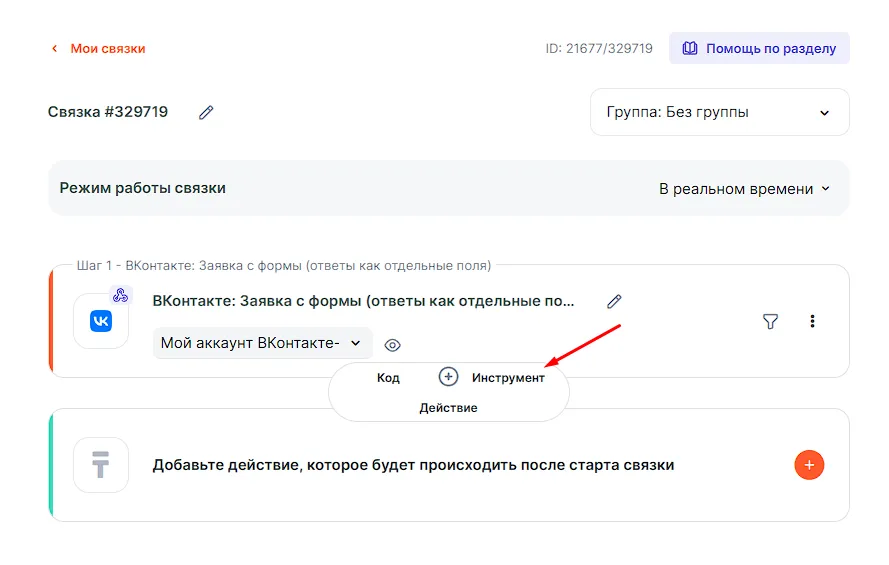Image resolution: width=889 pixels, height=565 pixels.
Task: Expand the Мой аккаунт ВКонтакте dropdown
Action: (x=262, y=343)
